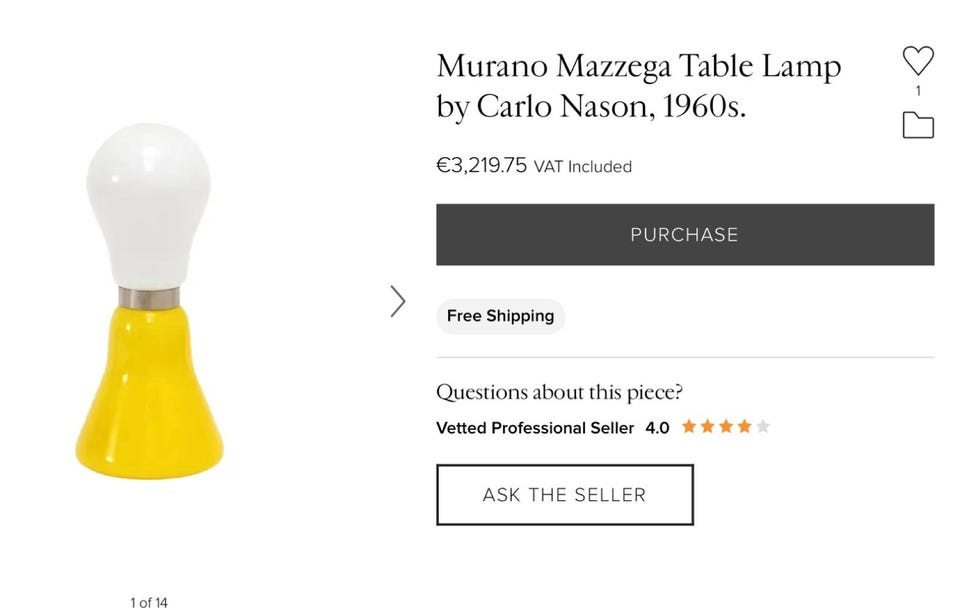Viewport: 960px width, 608px height.
Task: Click the VAT Included label
Action: coord(583,167)
